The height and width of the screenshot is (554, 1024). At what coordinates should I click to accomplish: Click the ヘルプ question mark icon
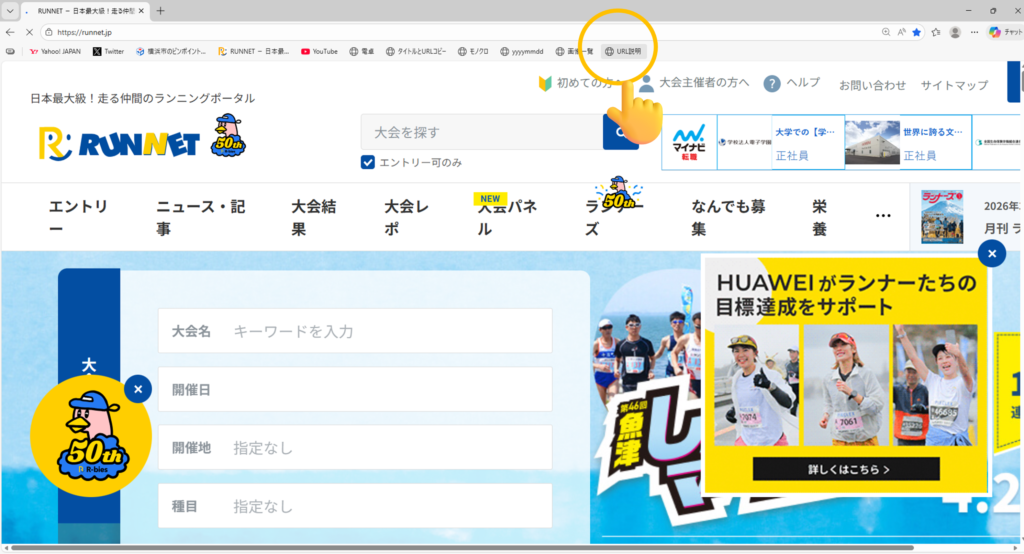click(772, 84)
